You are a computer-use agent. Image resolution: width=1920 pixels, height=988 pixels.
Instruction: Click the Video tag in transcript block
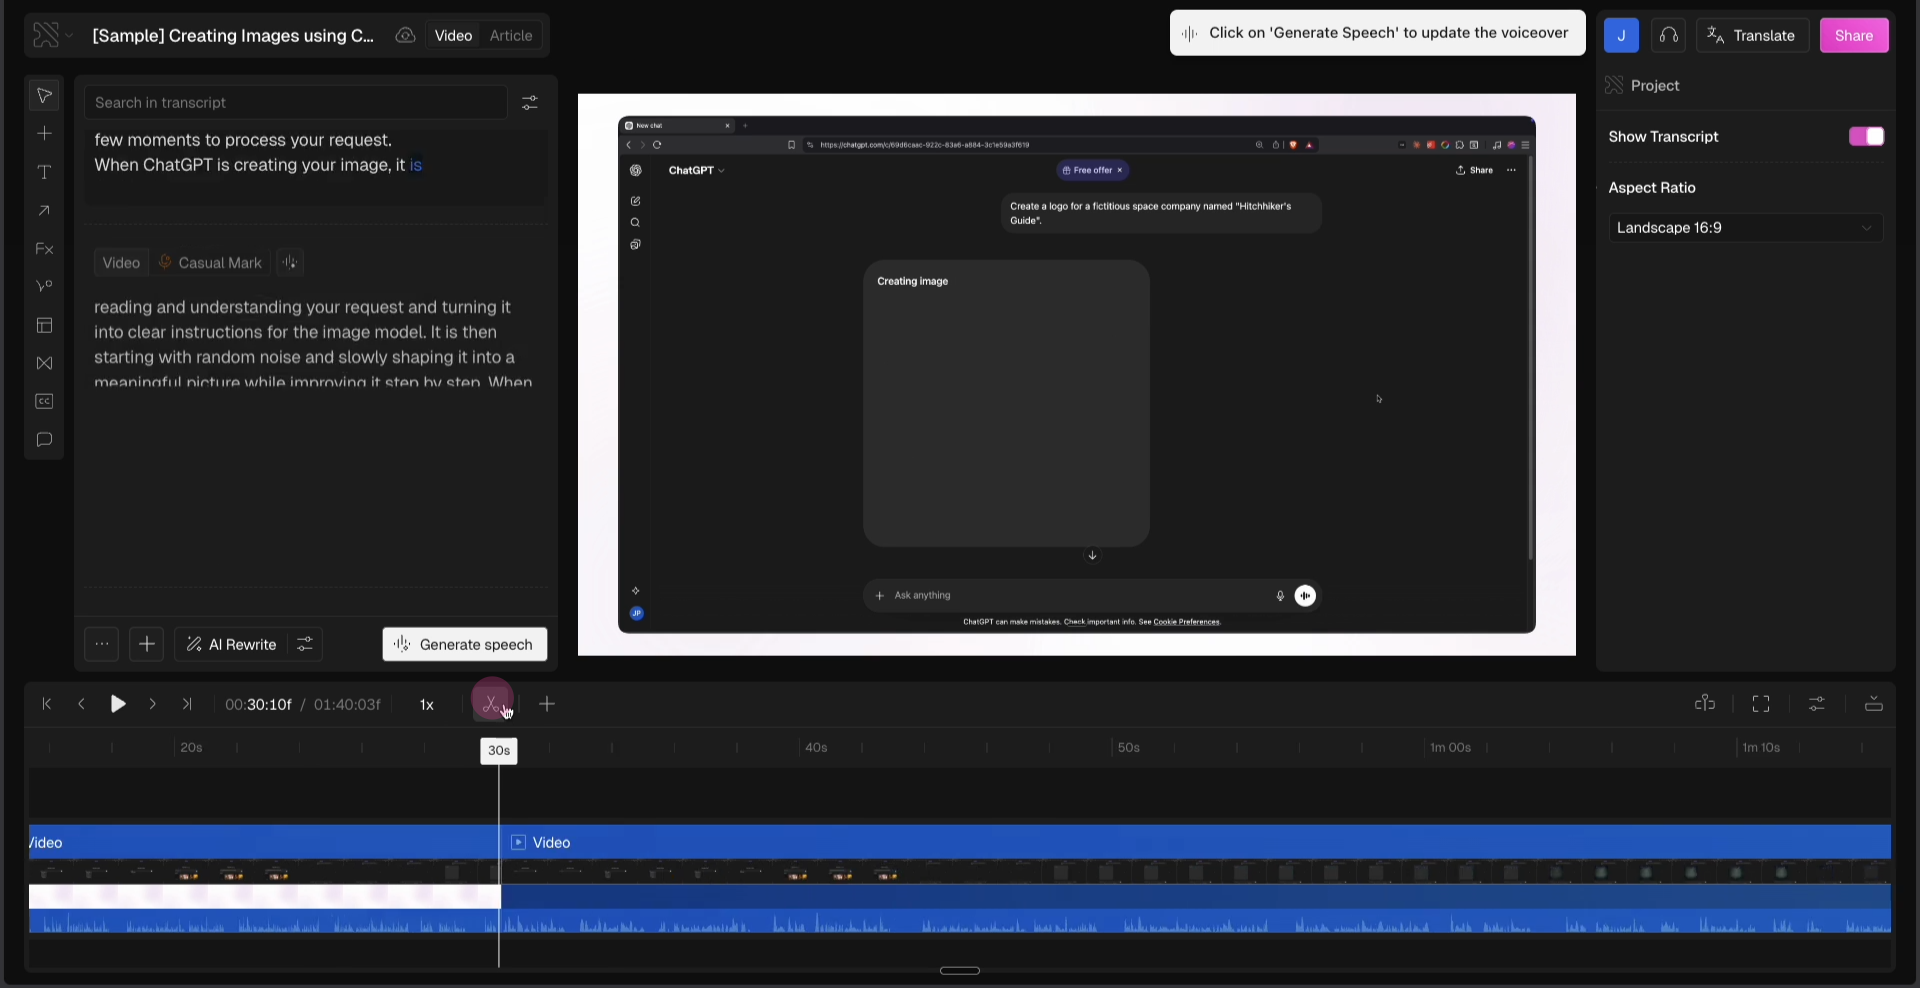[x=121, y=263]
